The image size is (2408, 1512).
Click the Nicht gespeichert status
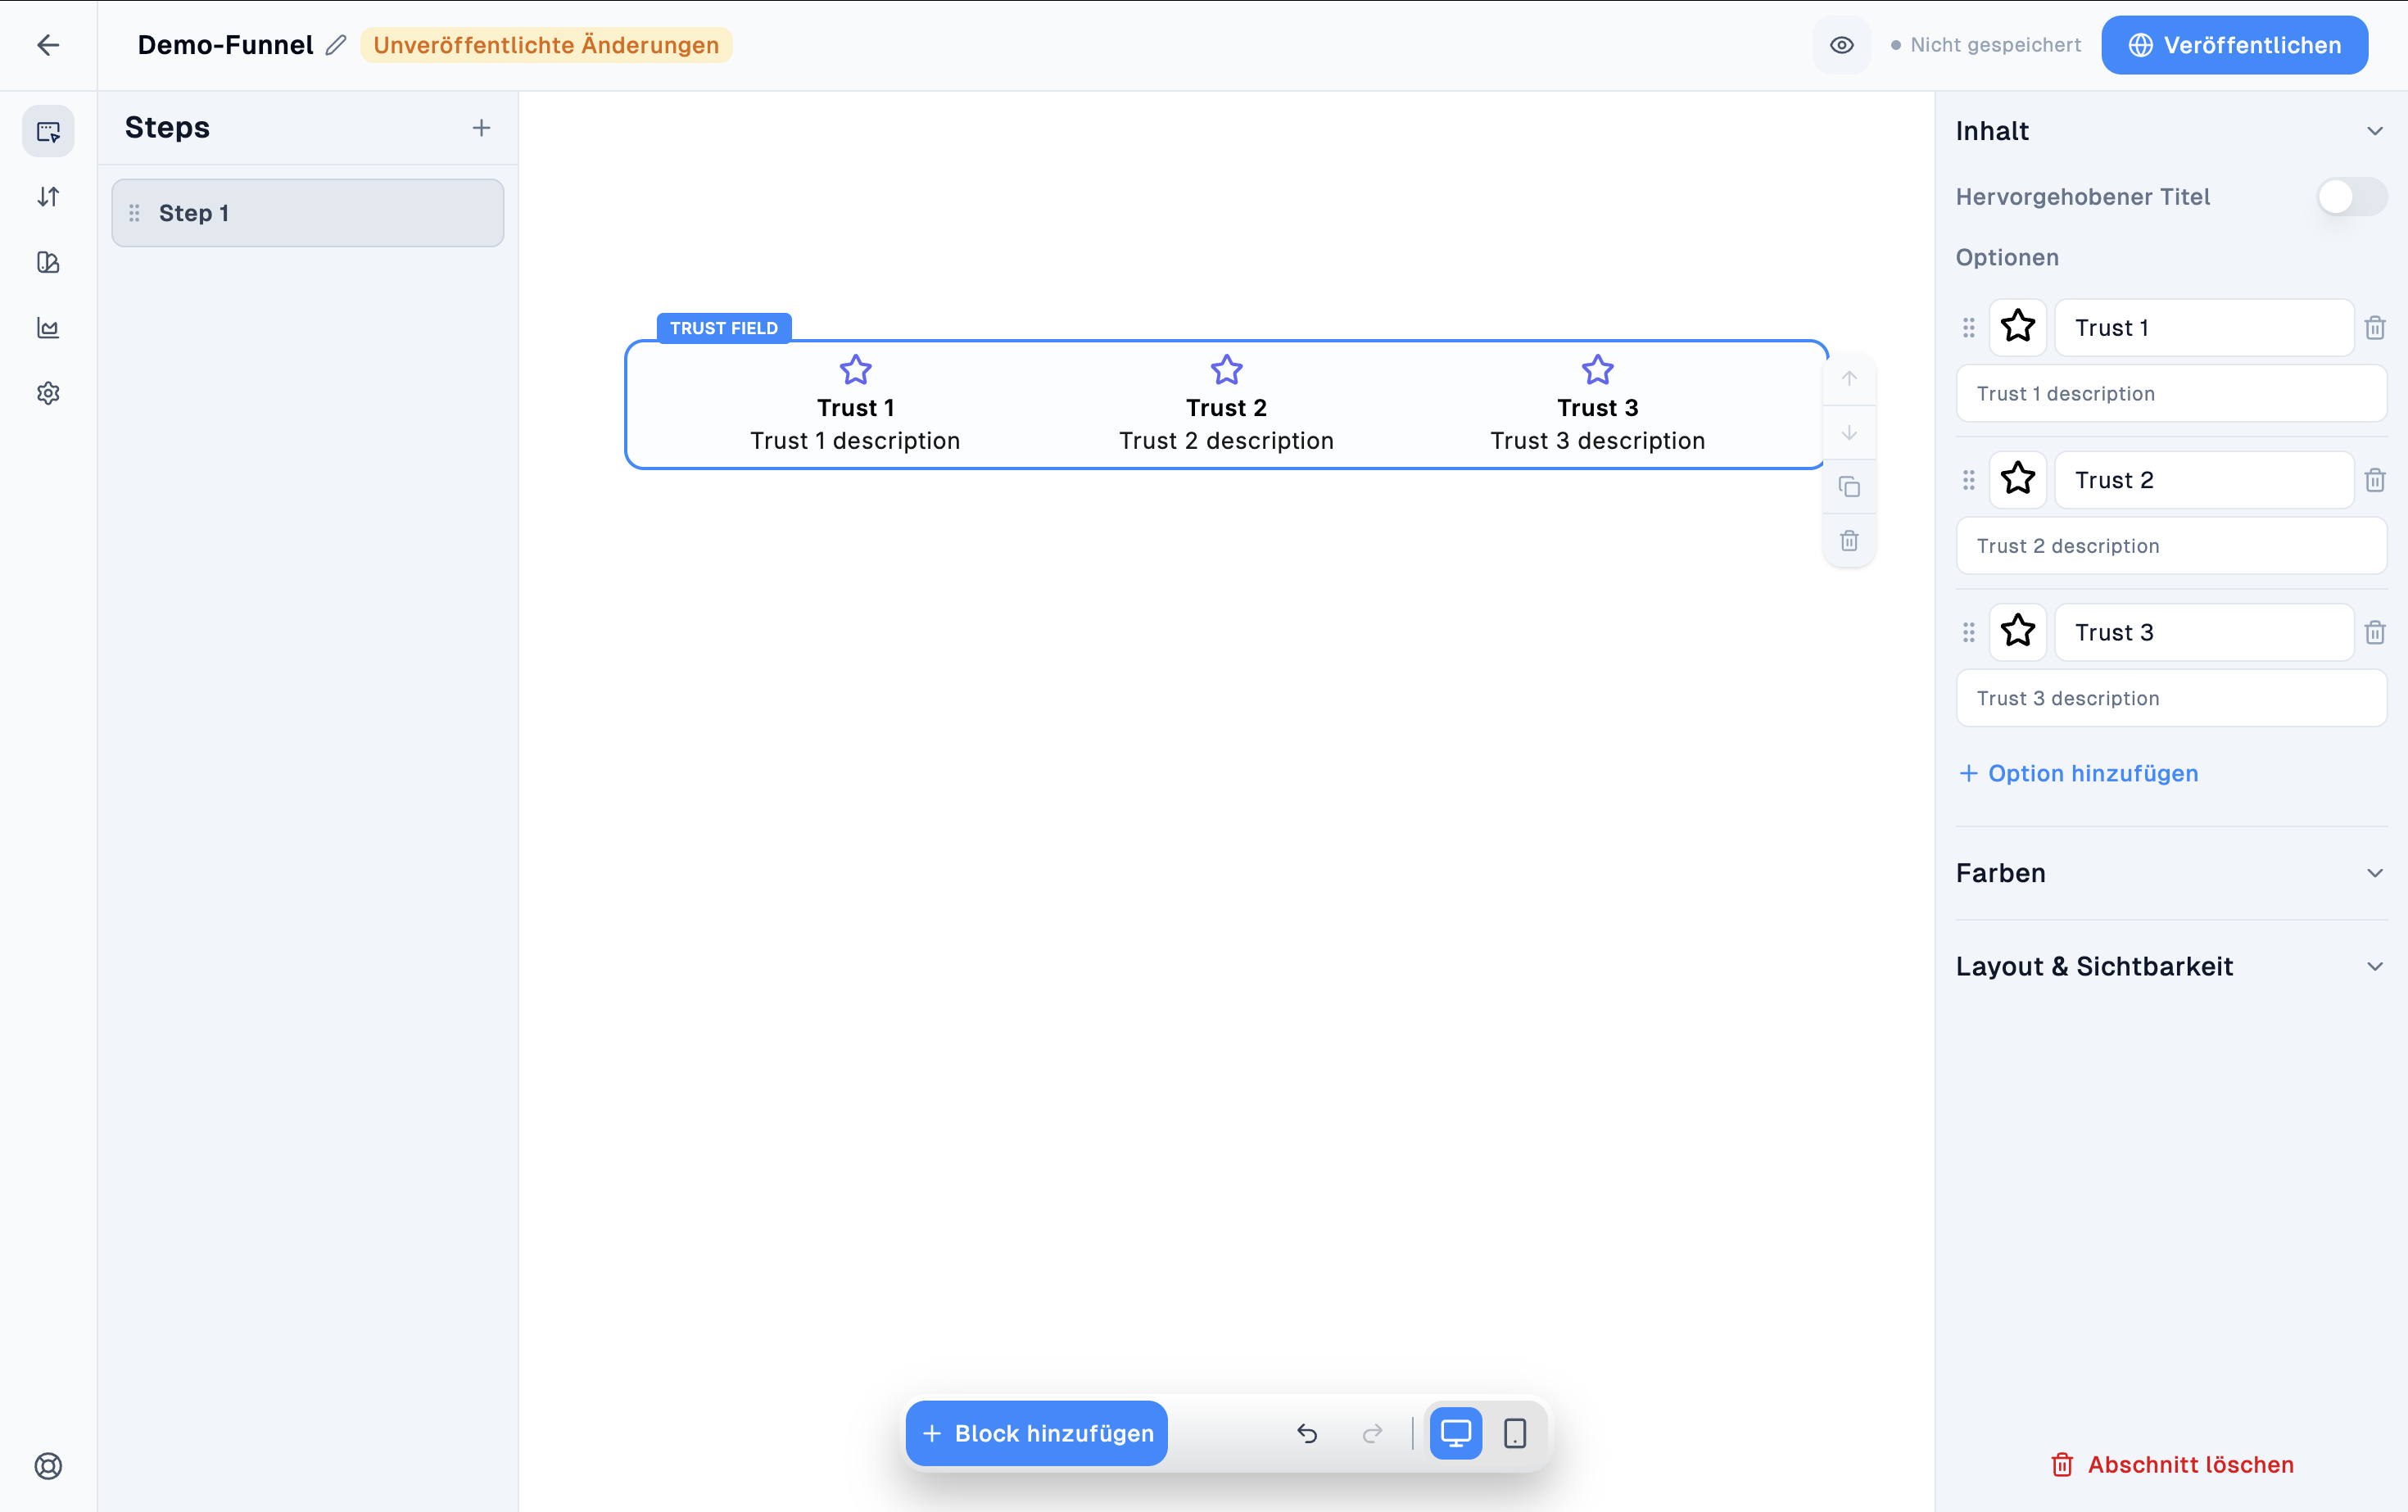click(1985, 45)
